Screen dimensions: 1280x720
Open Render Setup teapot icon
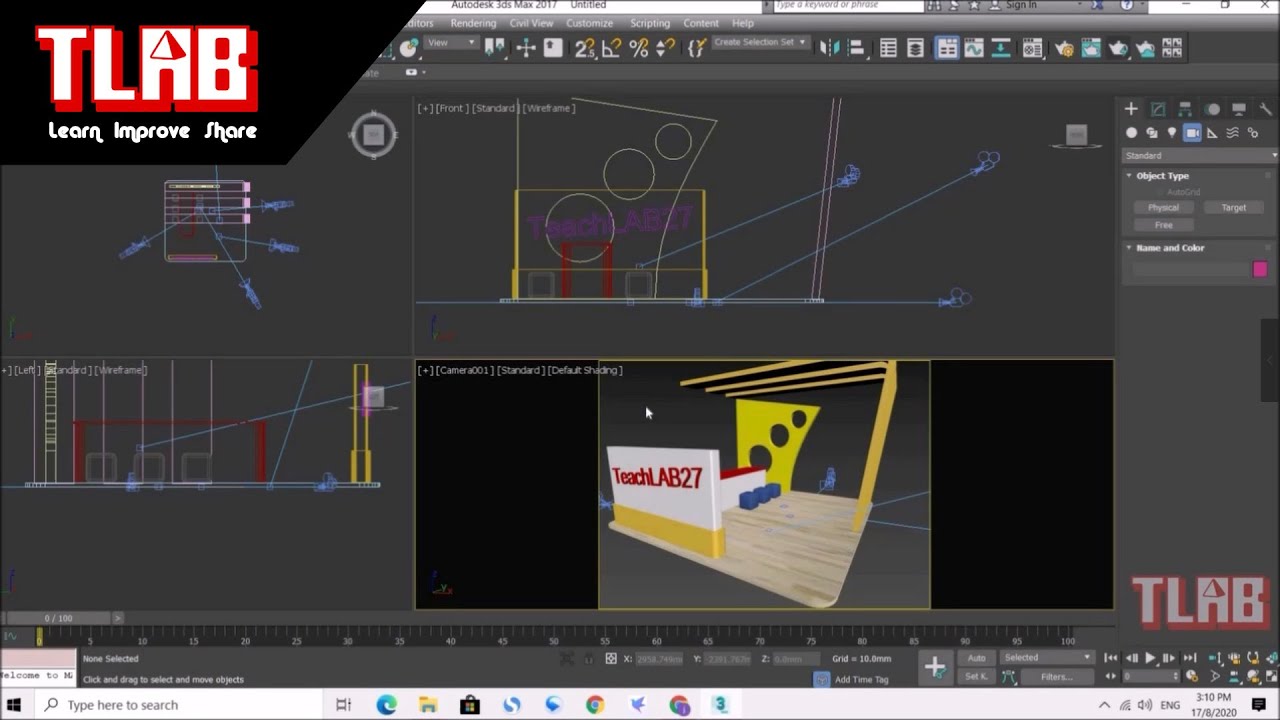click(x=1064, y=48)
